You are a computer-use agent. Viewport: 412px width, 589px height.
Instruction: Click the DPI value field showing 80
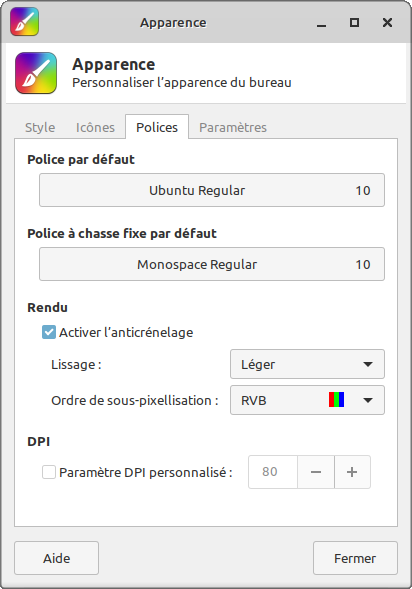click(x=273, y=472)
